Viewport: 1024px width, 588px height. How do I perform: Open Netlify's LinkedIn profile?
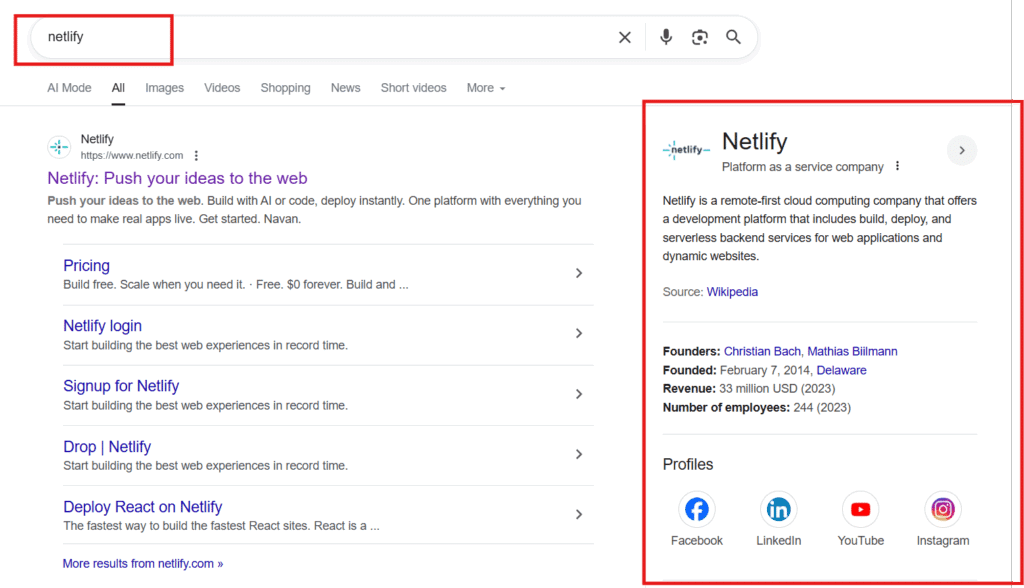tap(778, 509)
